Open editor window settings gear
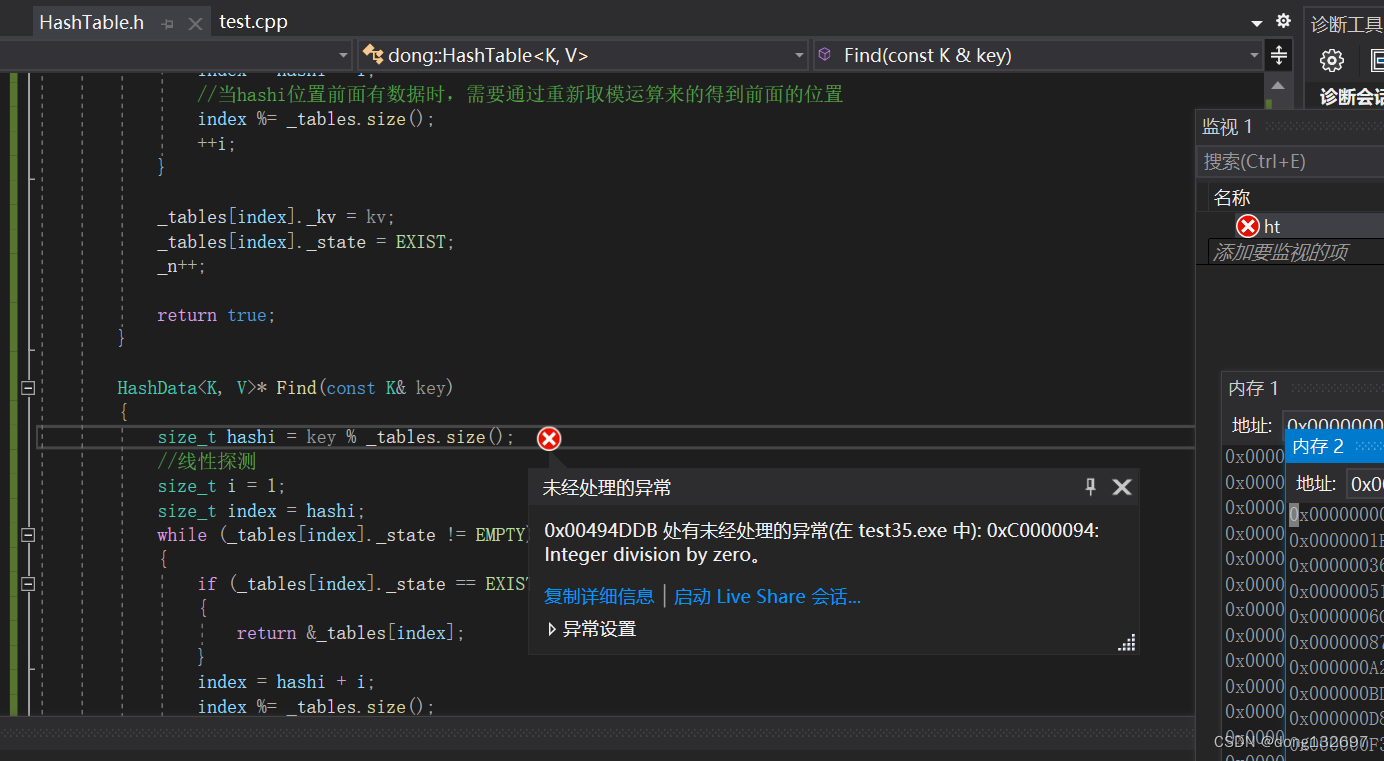Screen dimensions: 1384x761 (1284, 21)
